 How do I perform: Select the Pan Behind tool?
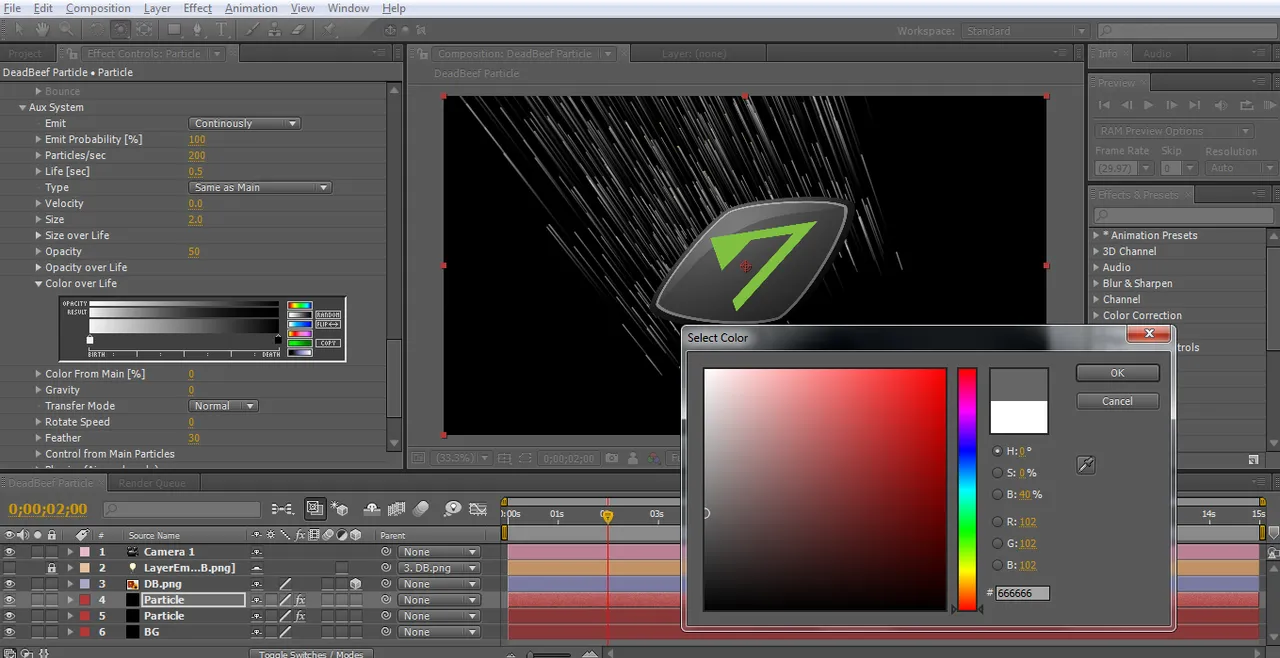(x=144, y=30)
